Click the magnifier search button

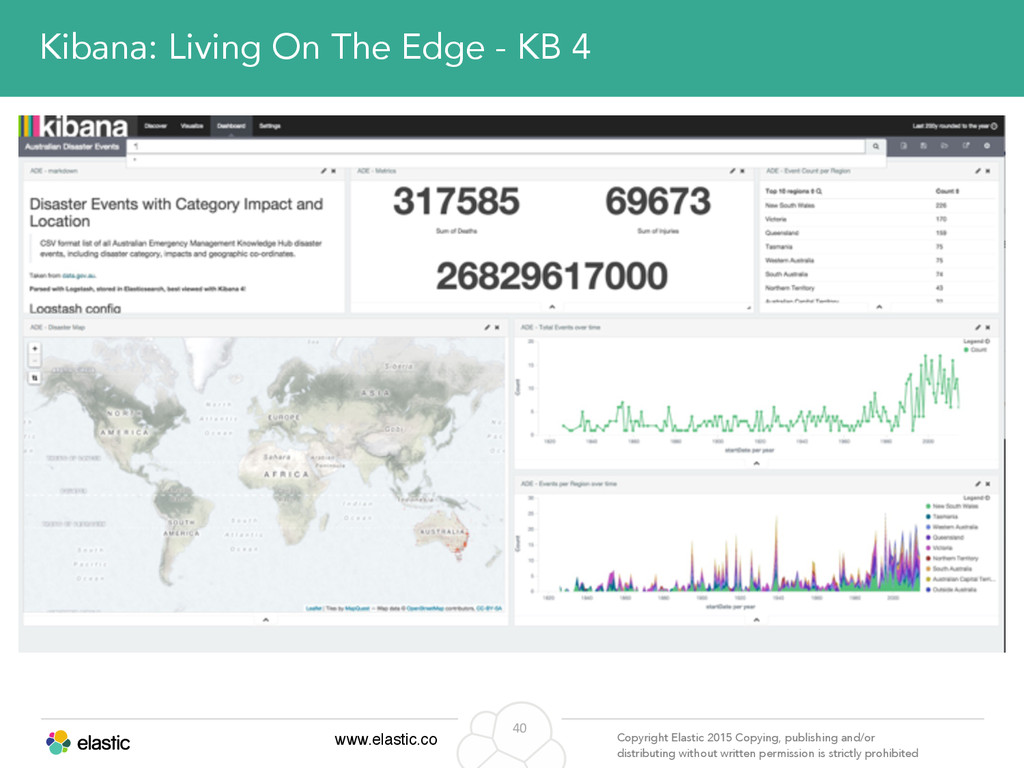coord(876,146)
